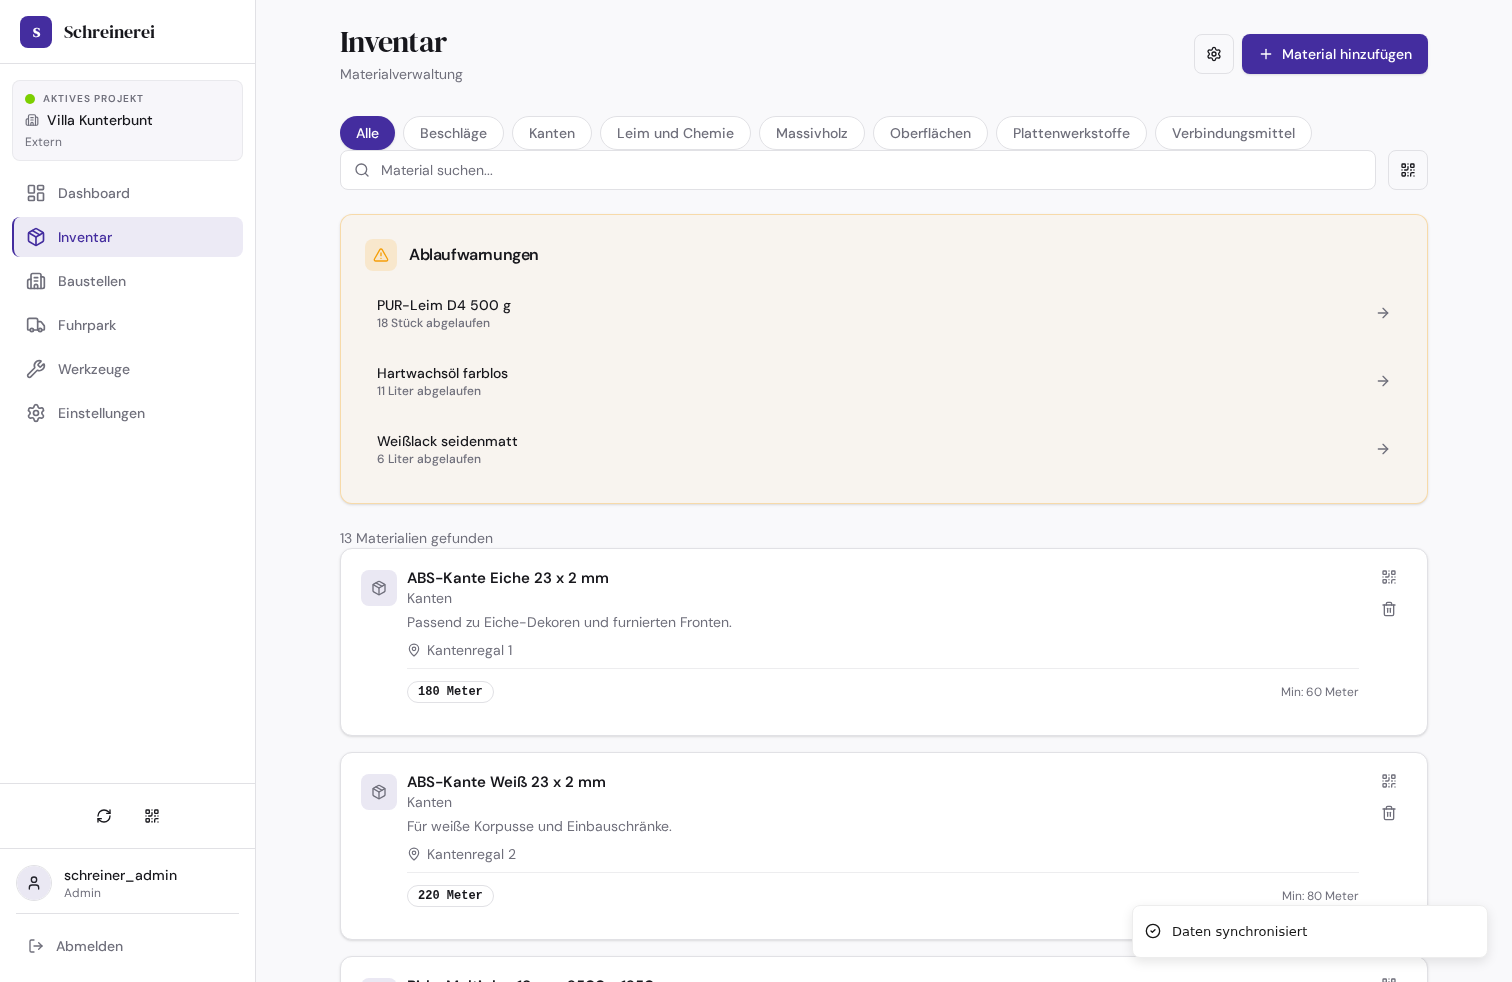1512x982 pixels.
Task: Filter by Massivholz category
Action: [x=811, y=133]
